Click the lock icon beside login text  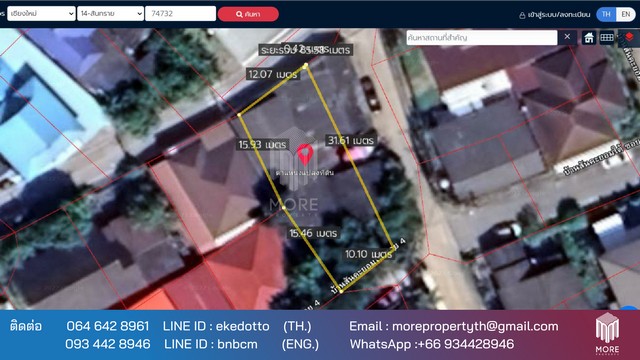pos(522,15)
